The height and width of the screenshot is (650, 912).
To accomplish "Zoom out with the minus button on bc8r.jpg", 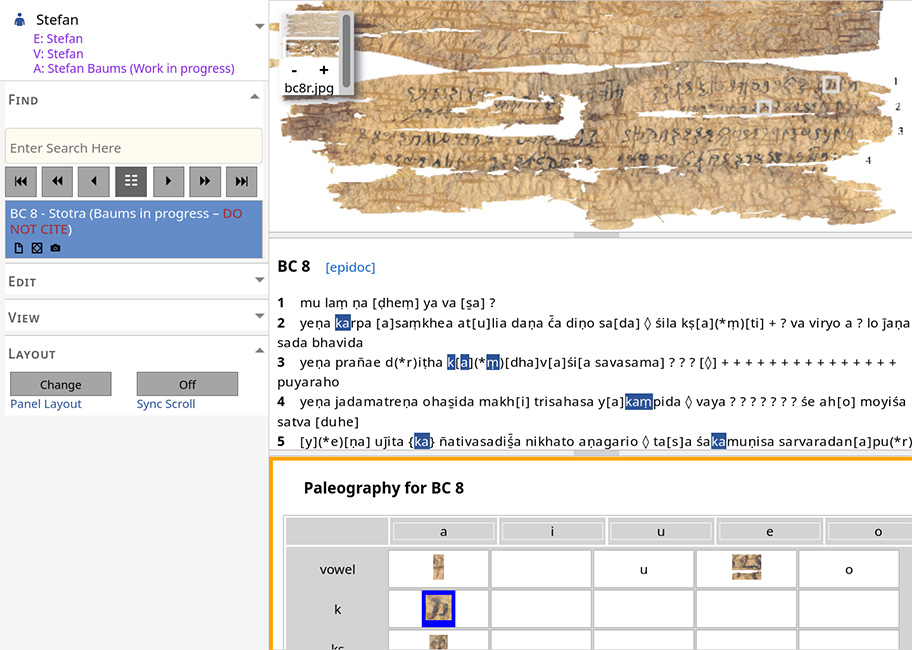I will (x=293, y=70).
